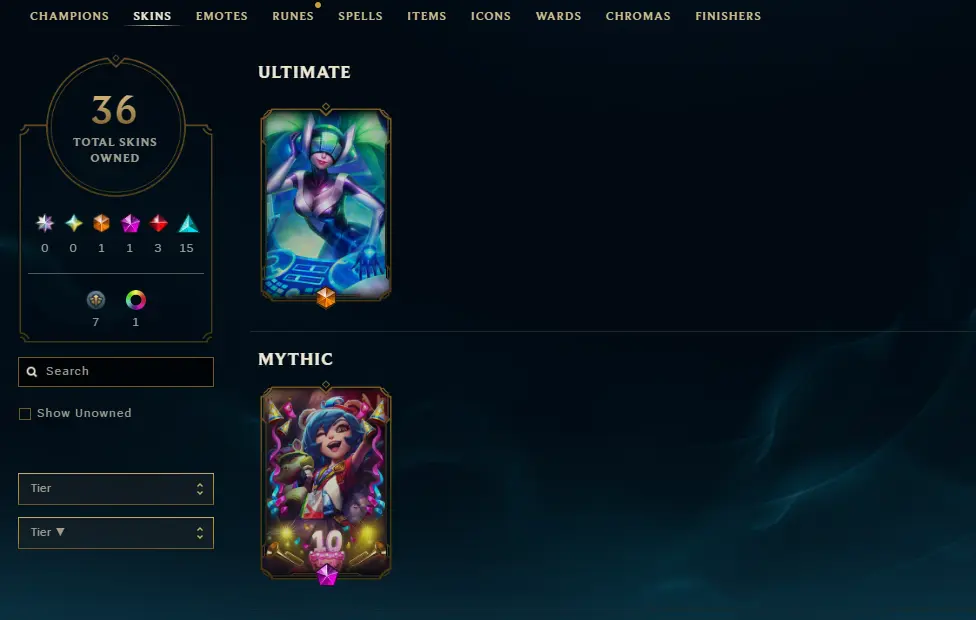Open the Finishers tab
The width and height of the screenshot is (976, 620).
tap(728, 16)
